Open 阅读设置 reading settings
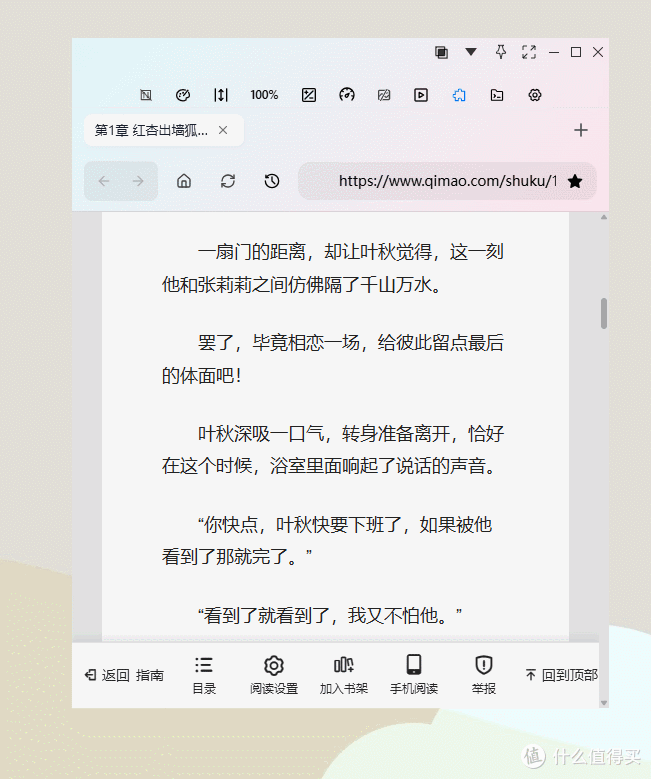Viewport: 651px width, 779px height. tap(274, 675)
